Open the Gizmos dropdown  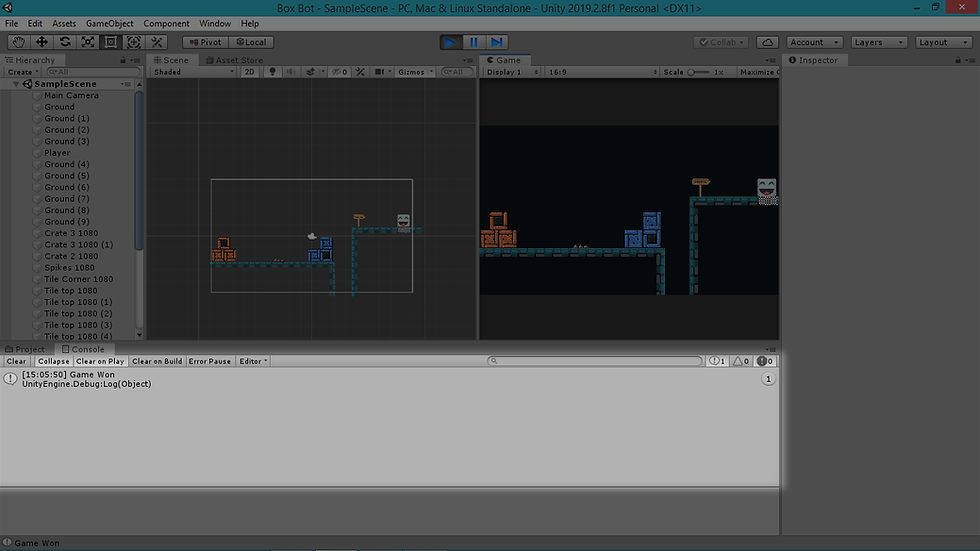click(416, 72)
